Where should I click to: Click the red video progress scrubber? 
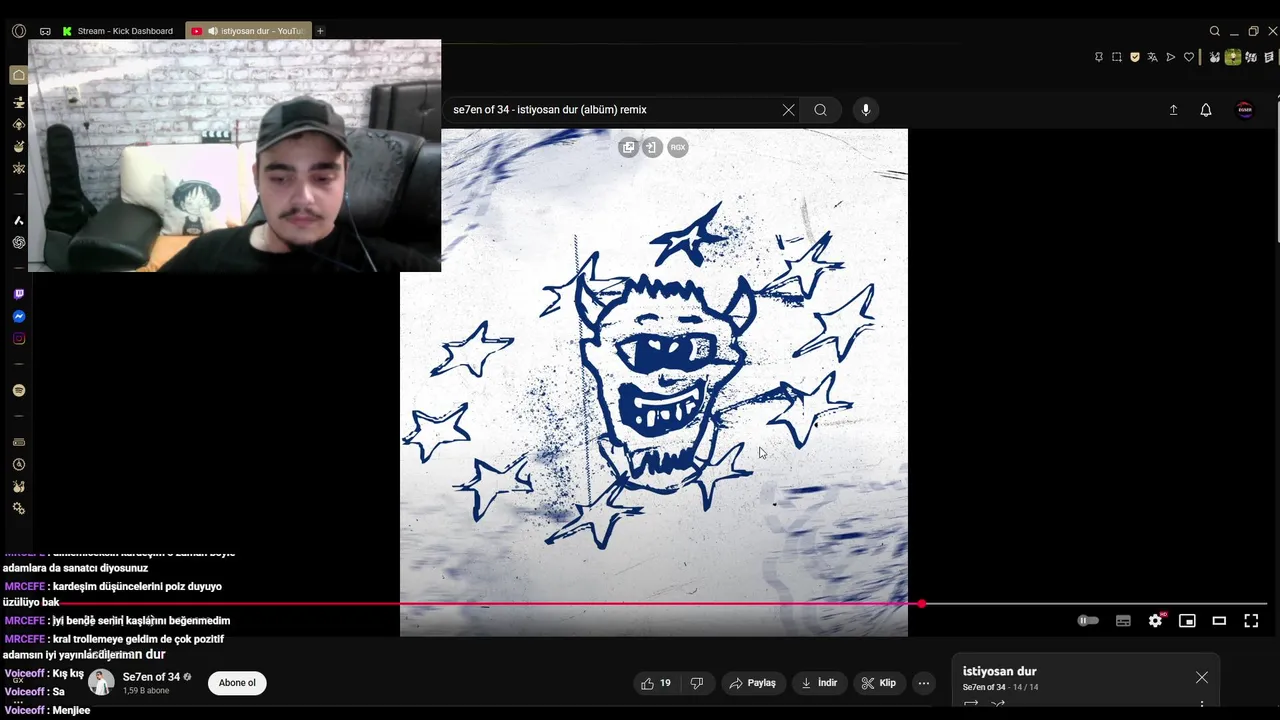pos(921,604)
